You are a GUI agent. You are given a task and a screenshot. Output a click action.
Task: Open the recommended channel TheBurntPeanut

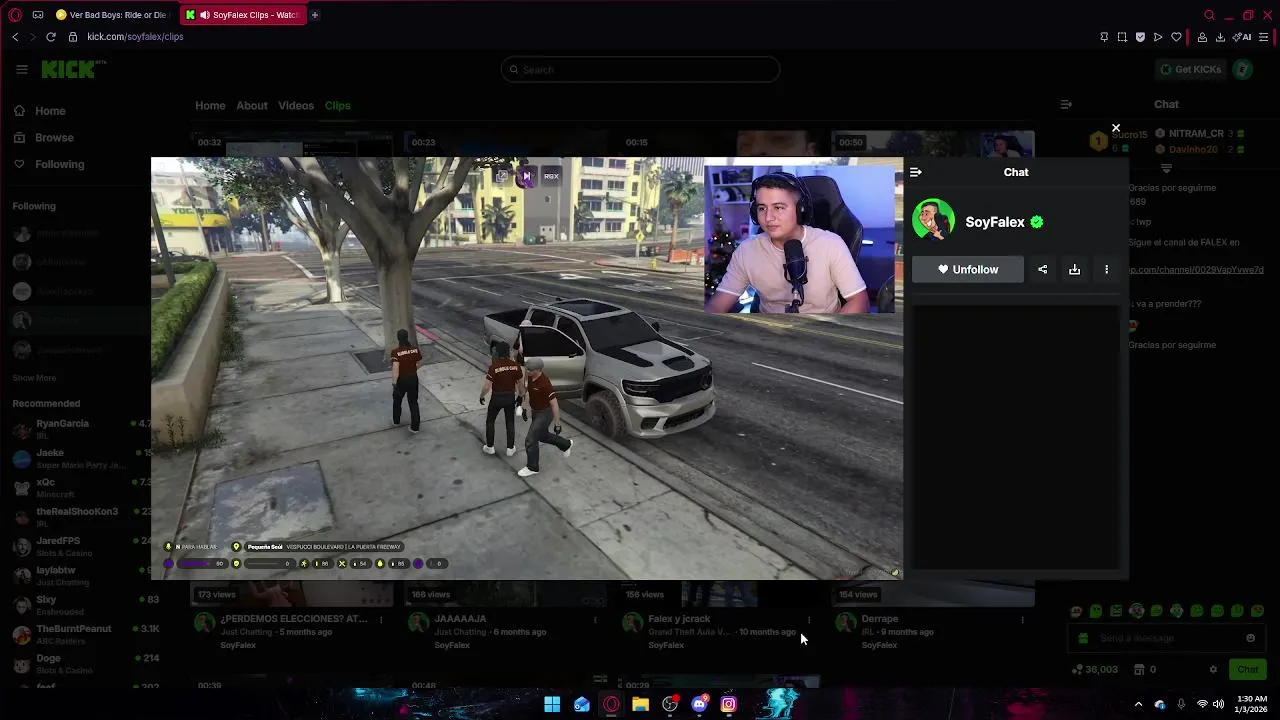tap(85, 634)
